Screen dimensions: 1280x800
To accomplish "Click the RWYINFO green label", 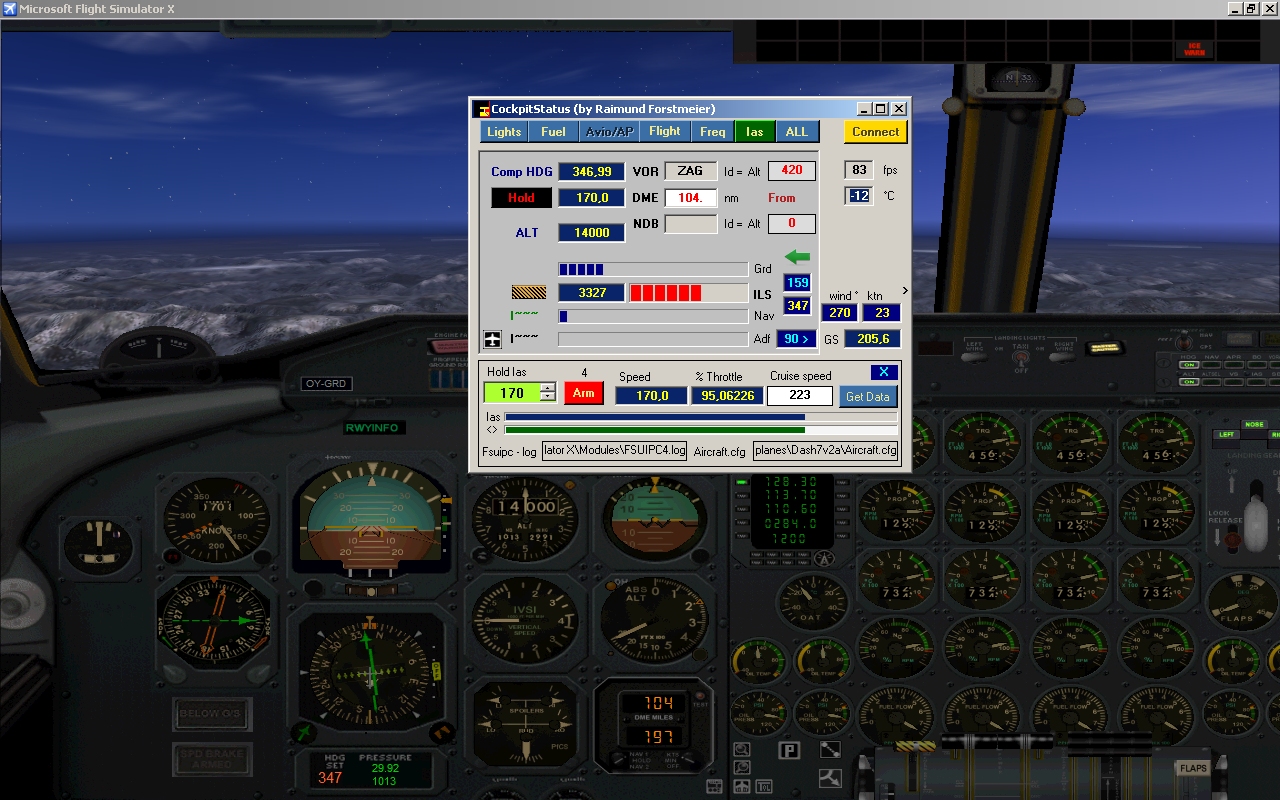I will (x=372, y=428).
